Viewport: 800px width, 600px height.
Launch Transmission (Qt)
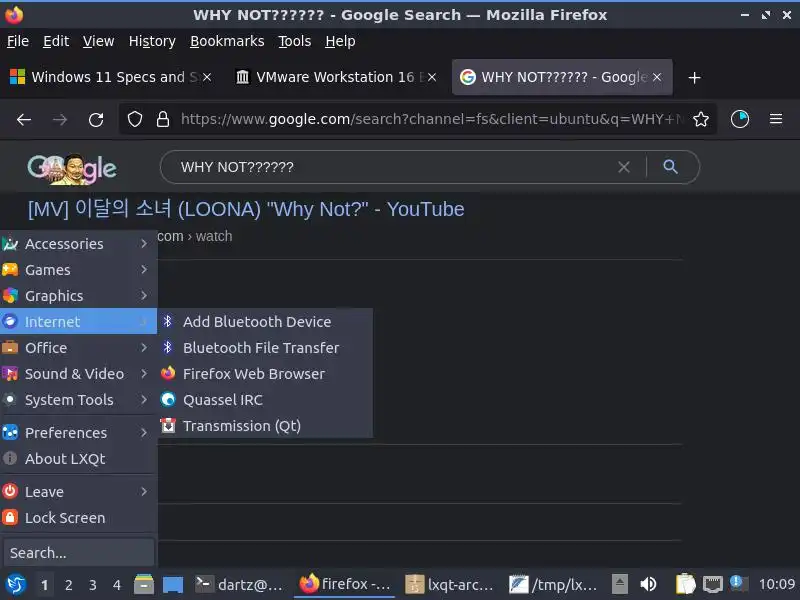pyautogui.click(x=265, y=426)
